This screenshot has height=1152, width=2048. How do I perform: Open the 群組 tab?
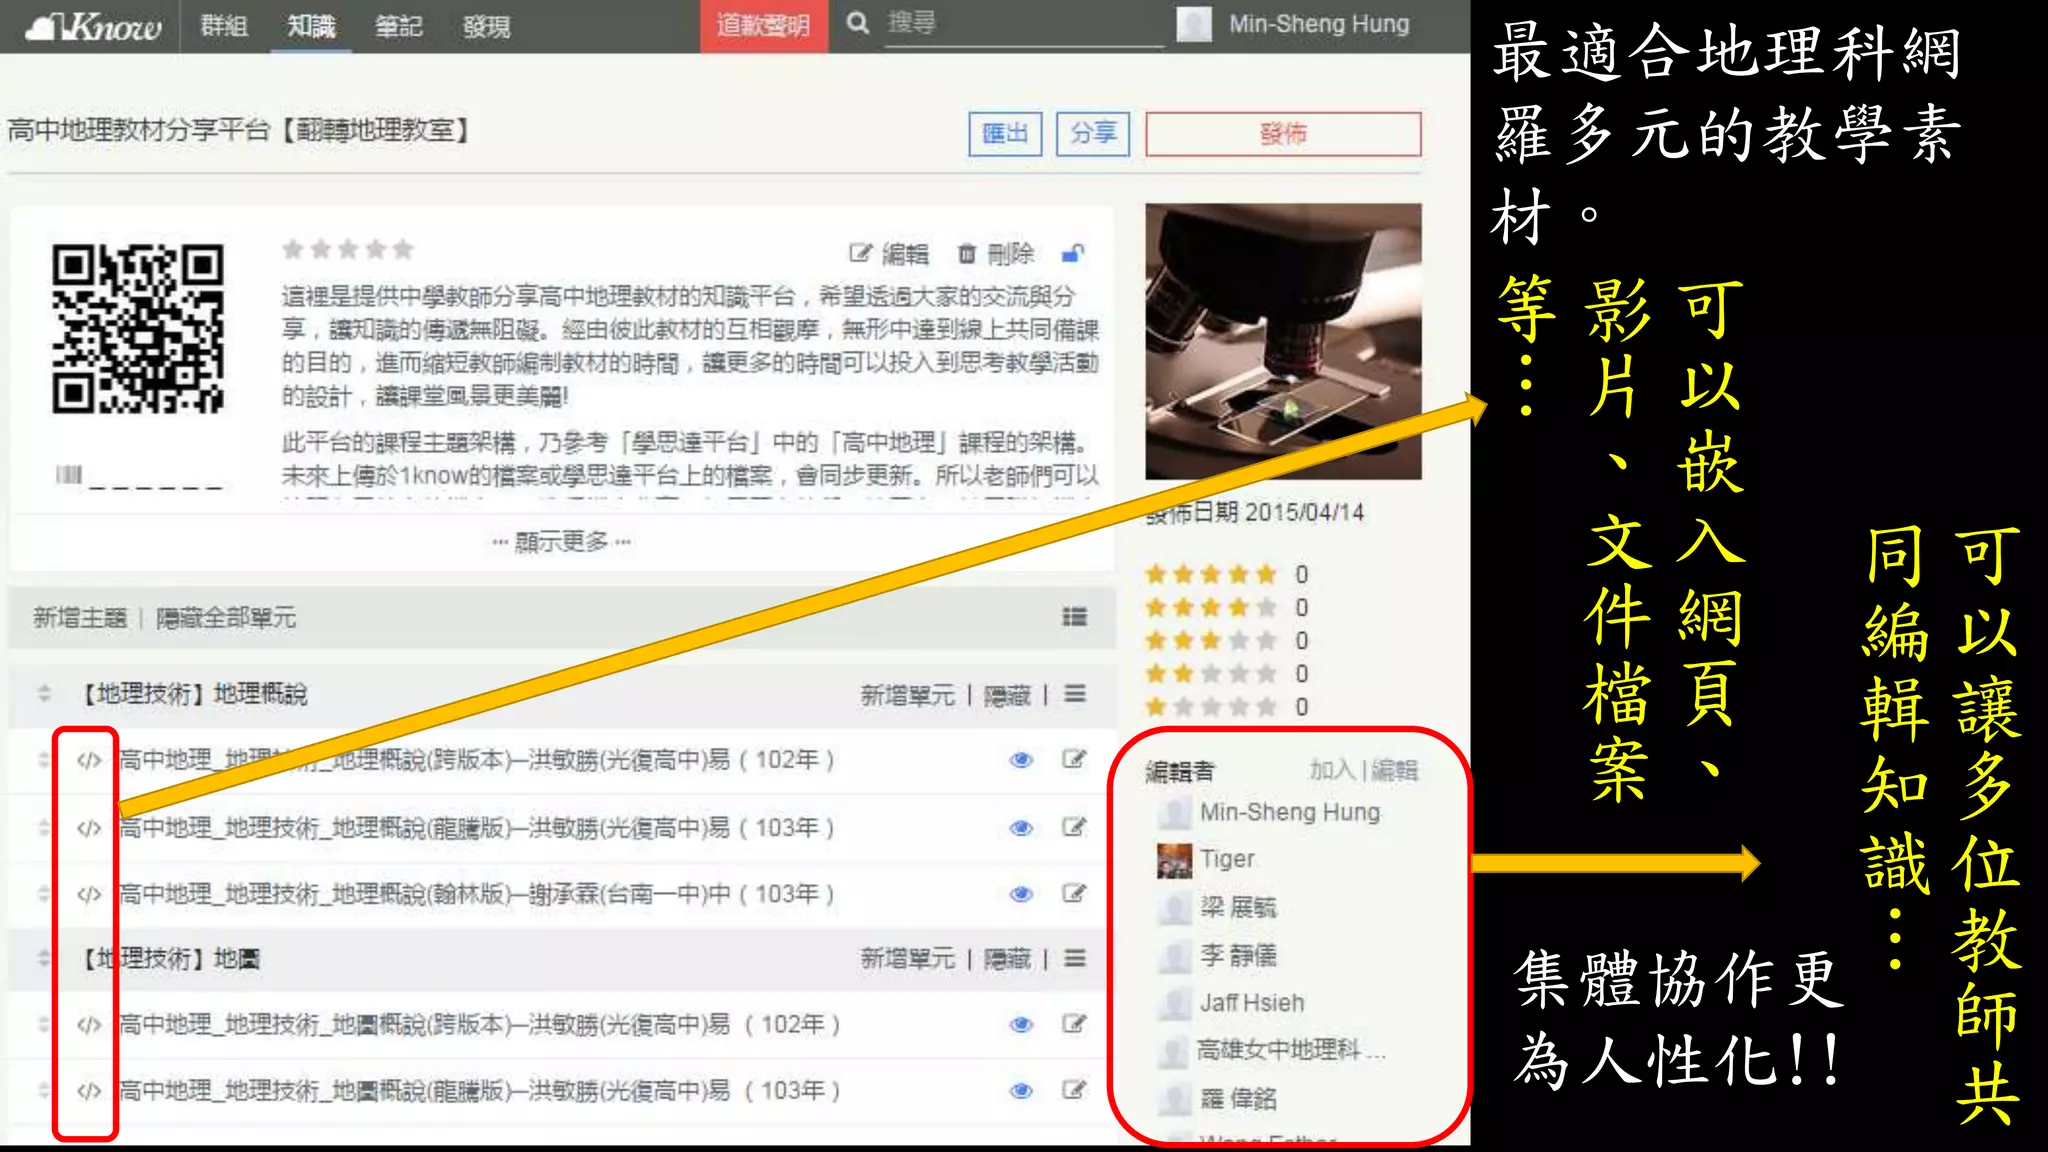pos(224,26)
